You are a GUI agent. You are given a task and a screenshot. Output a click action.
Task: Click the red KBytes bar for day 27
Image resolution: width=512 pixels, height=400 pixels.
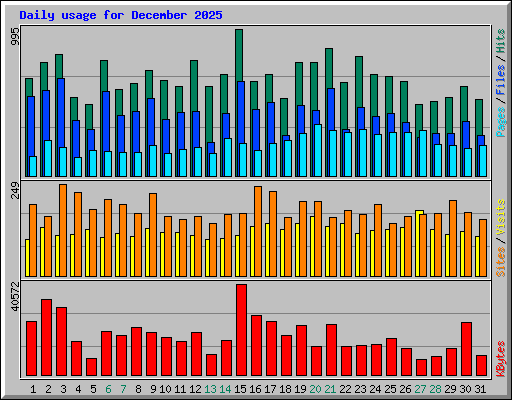click(x=422, y=367)
